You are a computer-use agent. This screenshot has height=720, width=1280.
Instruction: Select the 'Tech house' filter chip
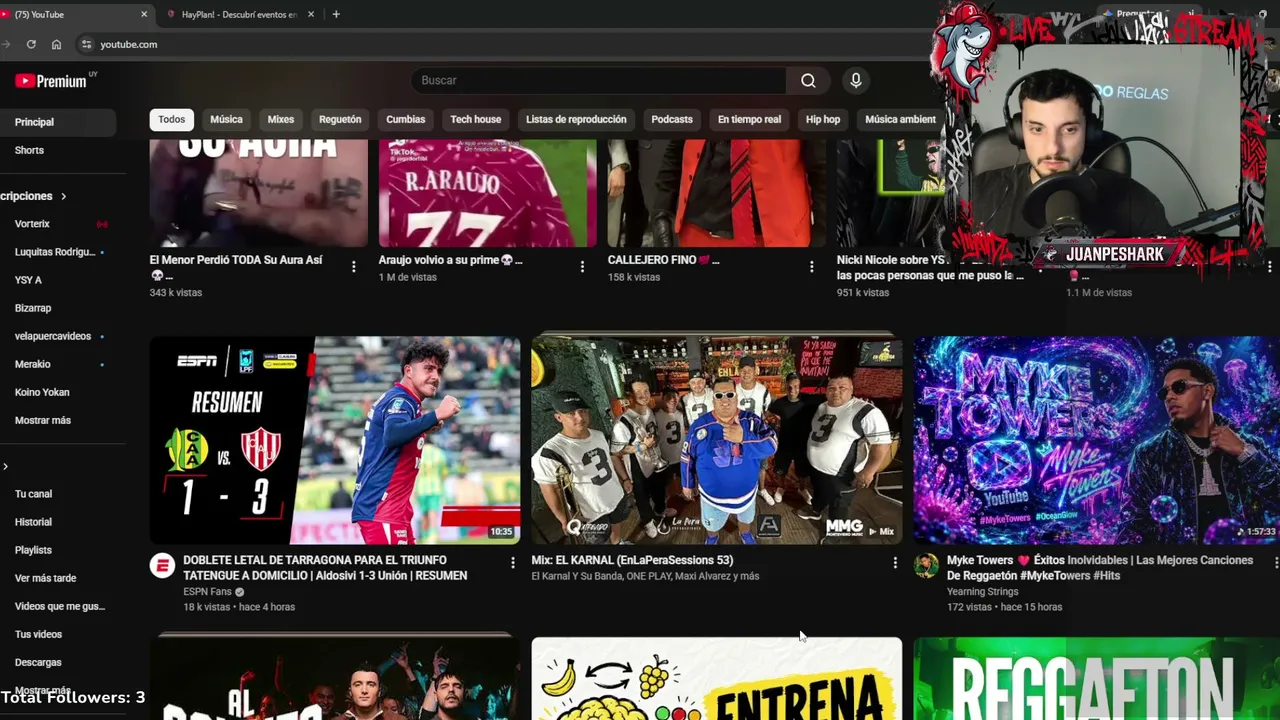[x=476, y=119]
